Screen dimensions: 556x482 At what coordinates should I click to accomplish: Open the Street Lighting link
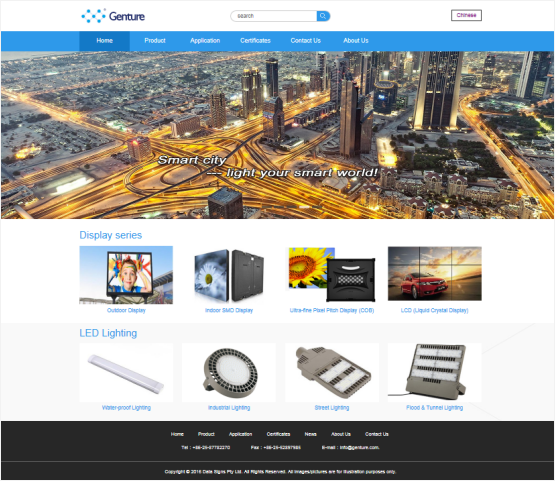332,408
